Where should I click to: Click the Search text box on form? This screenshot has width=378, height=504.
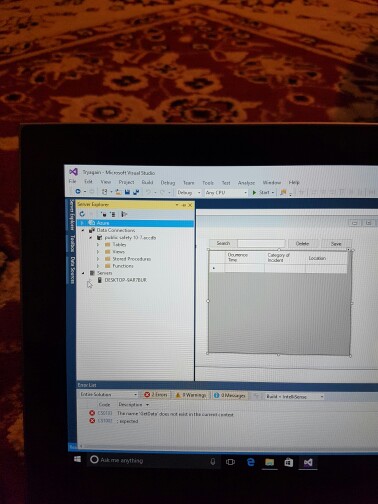click(x=261, y=243)
